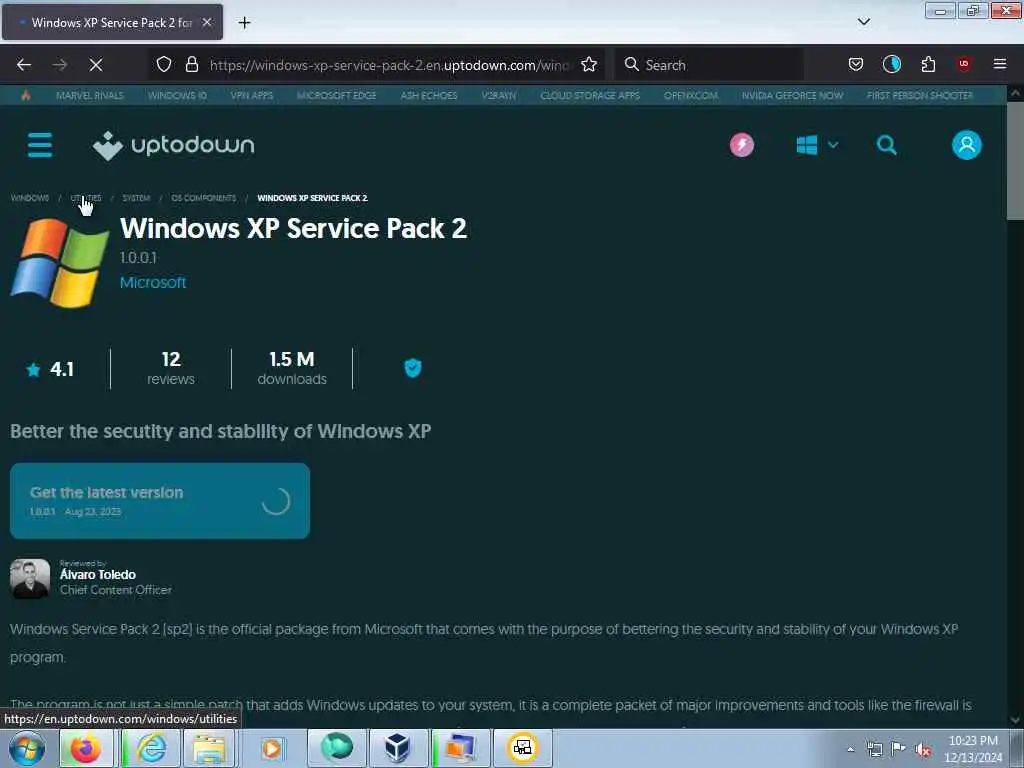Click the page vertical scrollbar thumb

tap(1015, 160)
